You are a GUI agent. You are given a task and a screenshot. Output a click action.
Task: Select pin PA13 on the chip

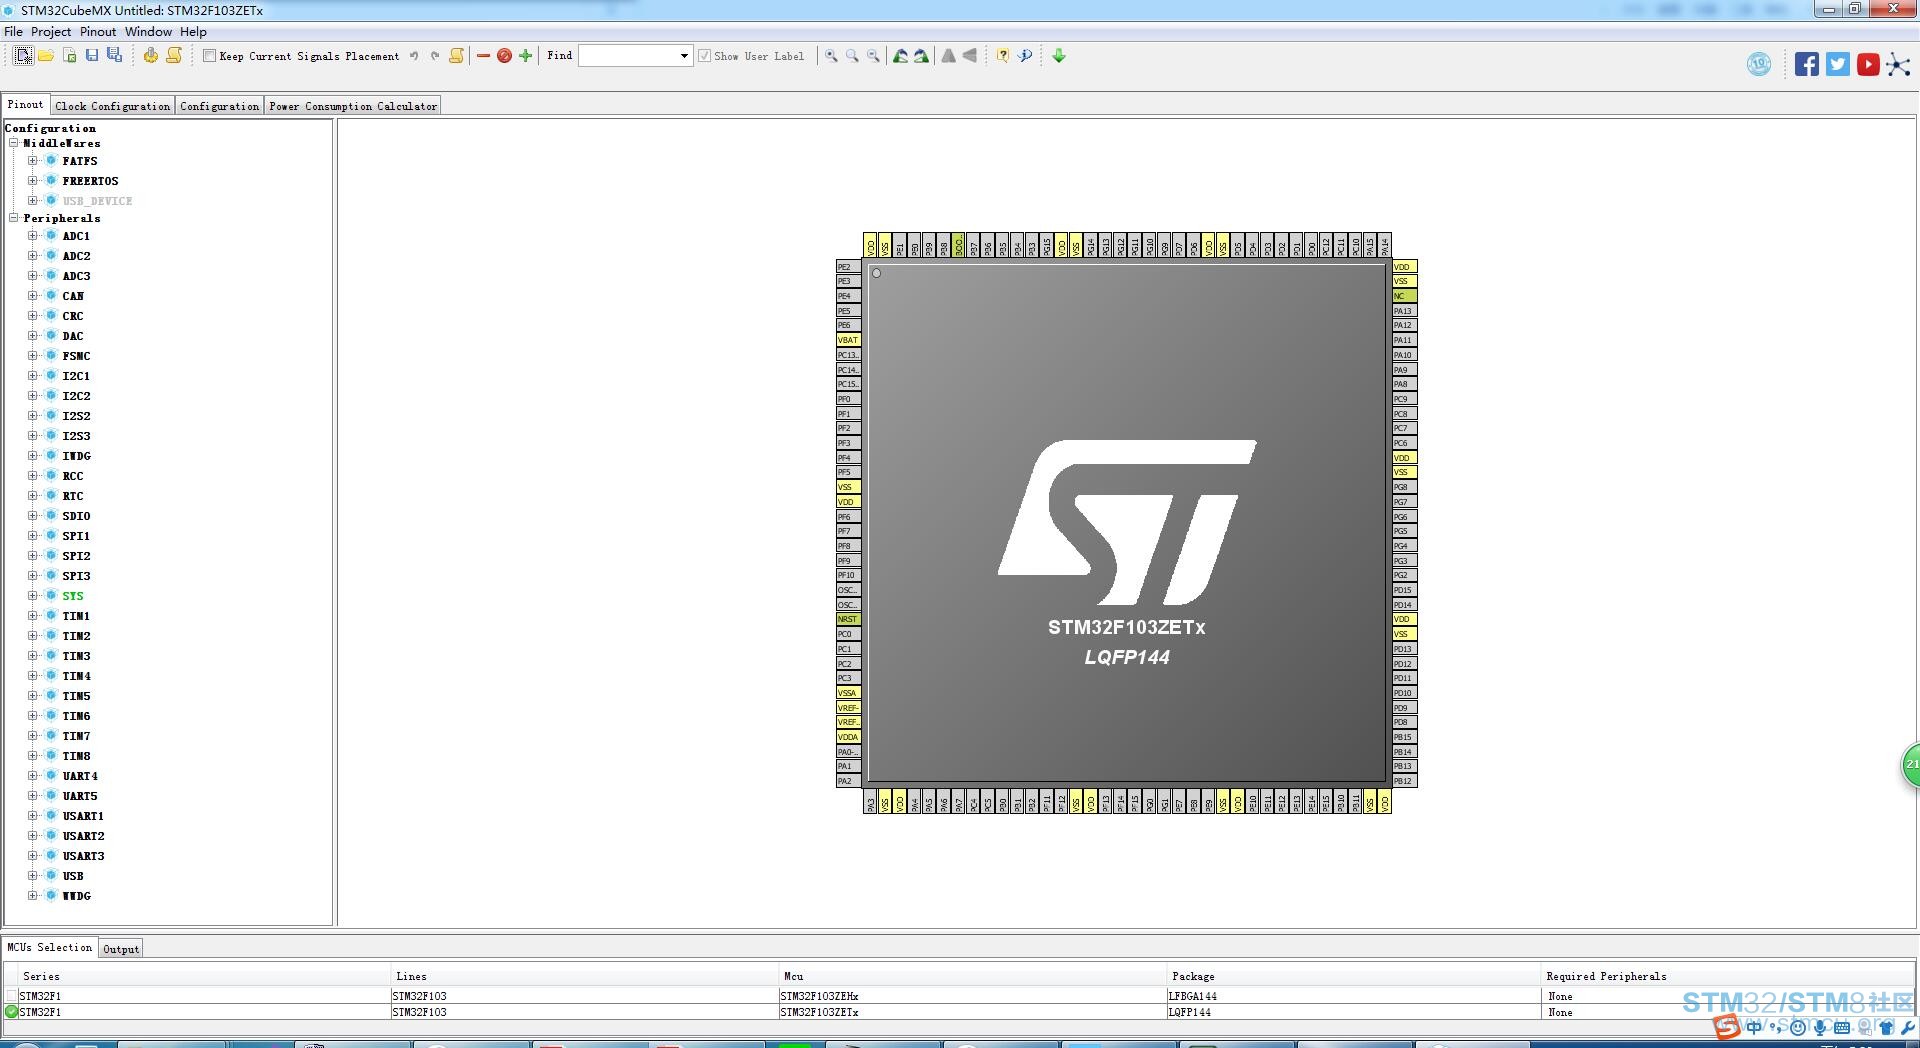(x=1405, y=311)
